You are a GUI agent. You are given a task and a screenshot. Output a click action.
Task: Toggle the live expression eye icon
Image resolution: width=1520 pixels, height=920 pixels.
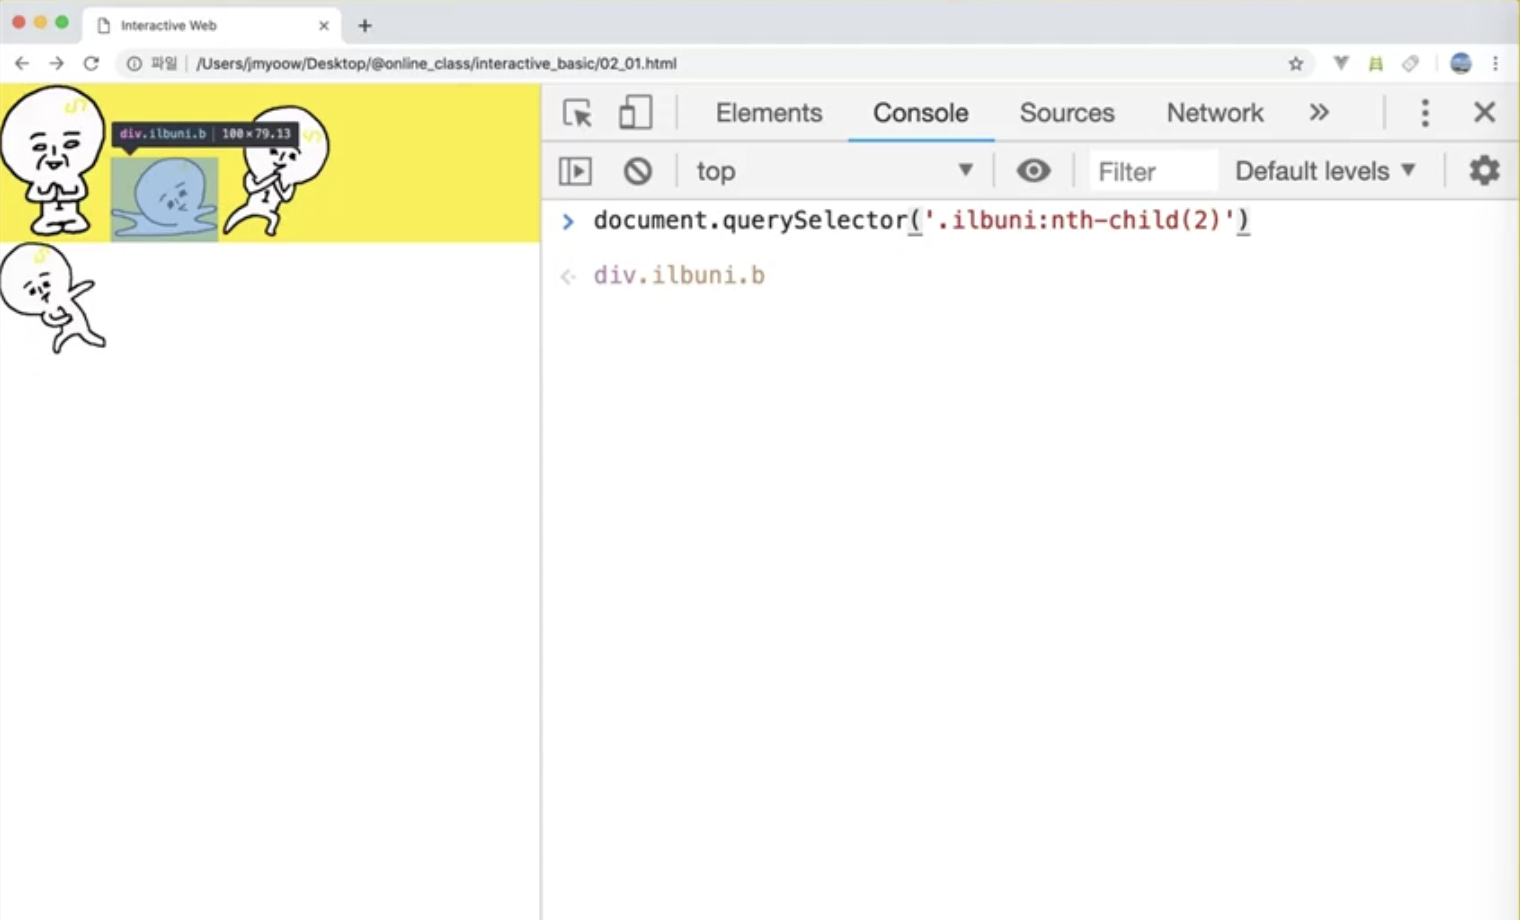click(x=1033, y=171)
